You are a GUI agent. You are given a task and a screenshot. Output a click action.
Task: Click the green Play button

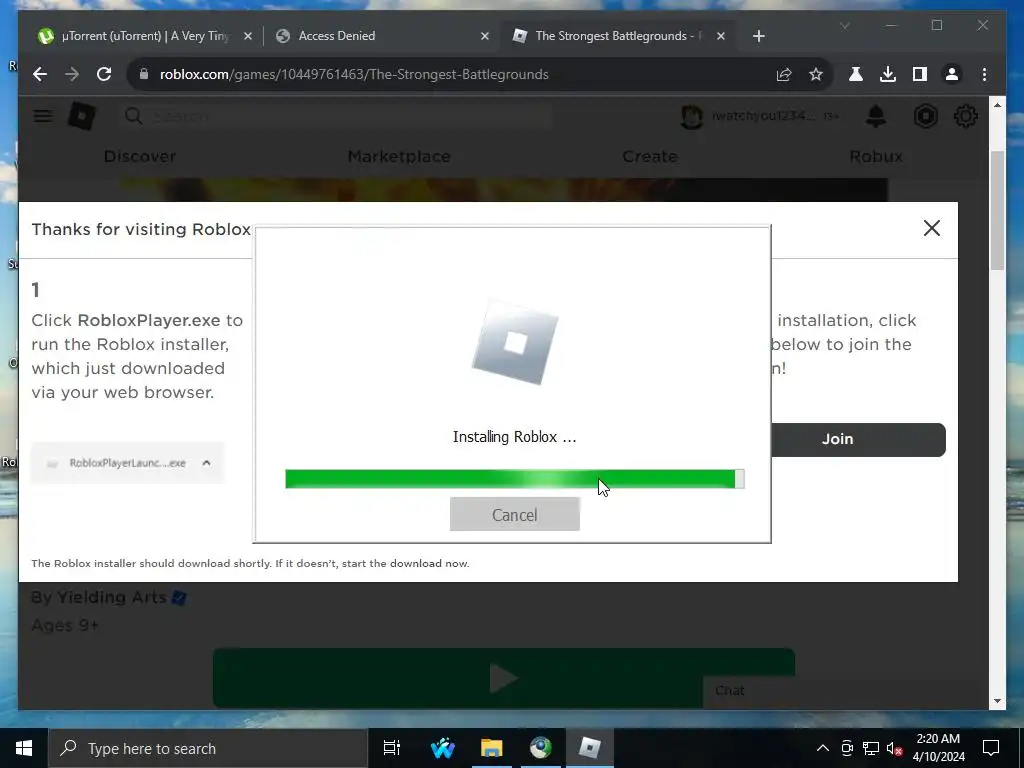click(x=504, y=678)
